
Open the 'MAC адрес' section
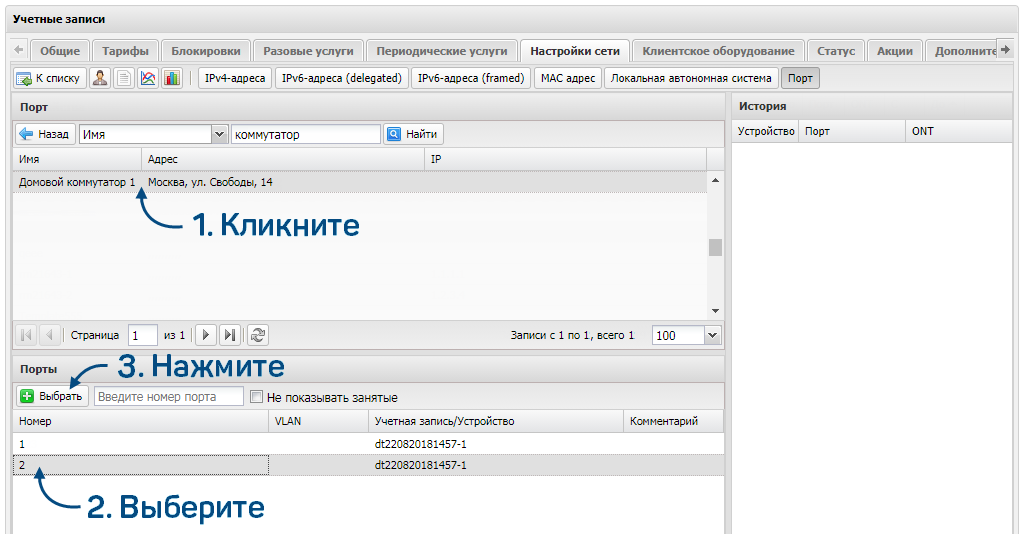pyautogui.click(x=568, y=78)
